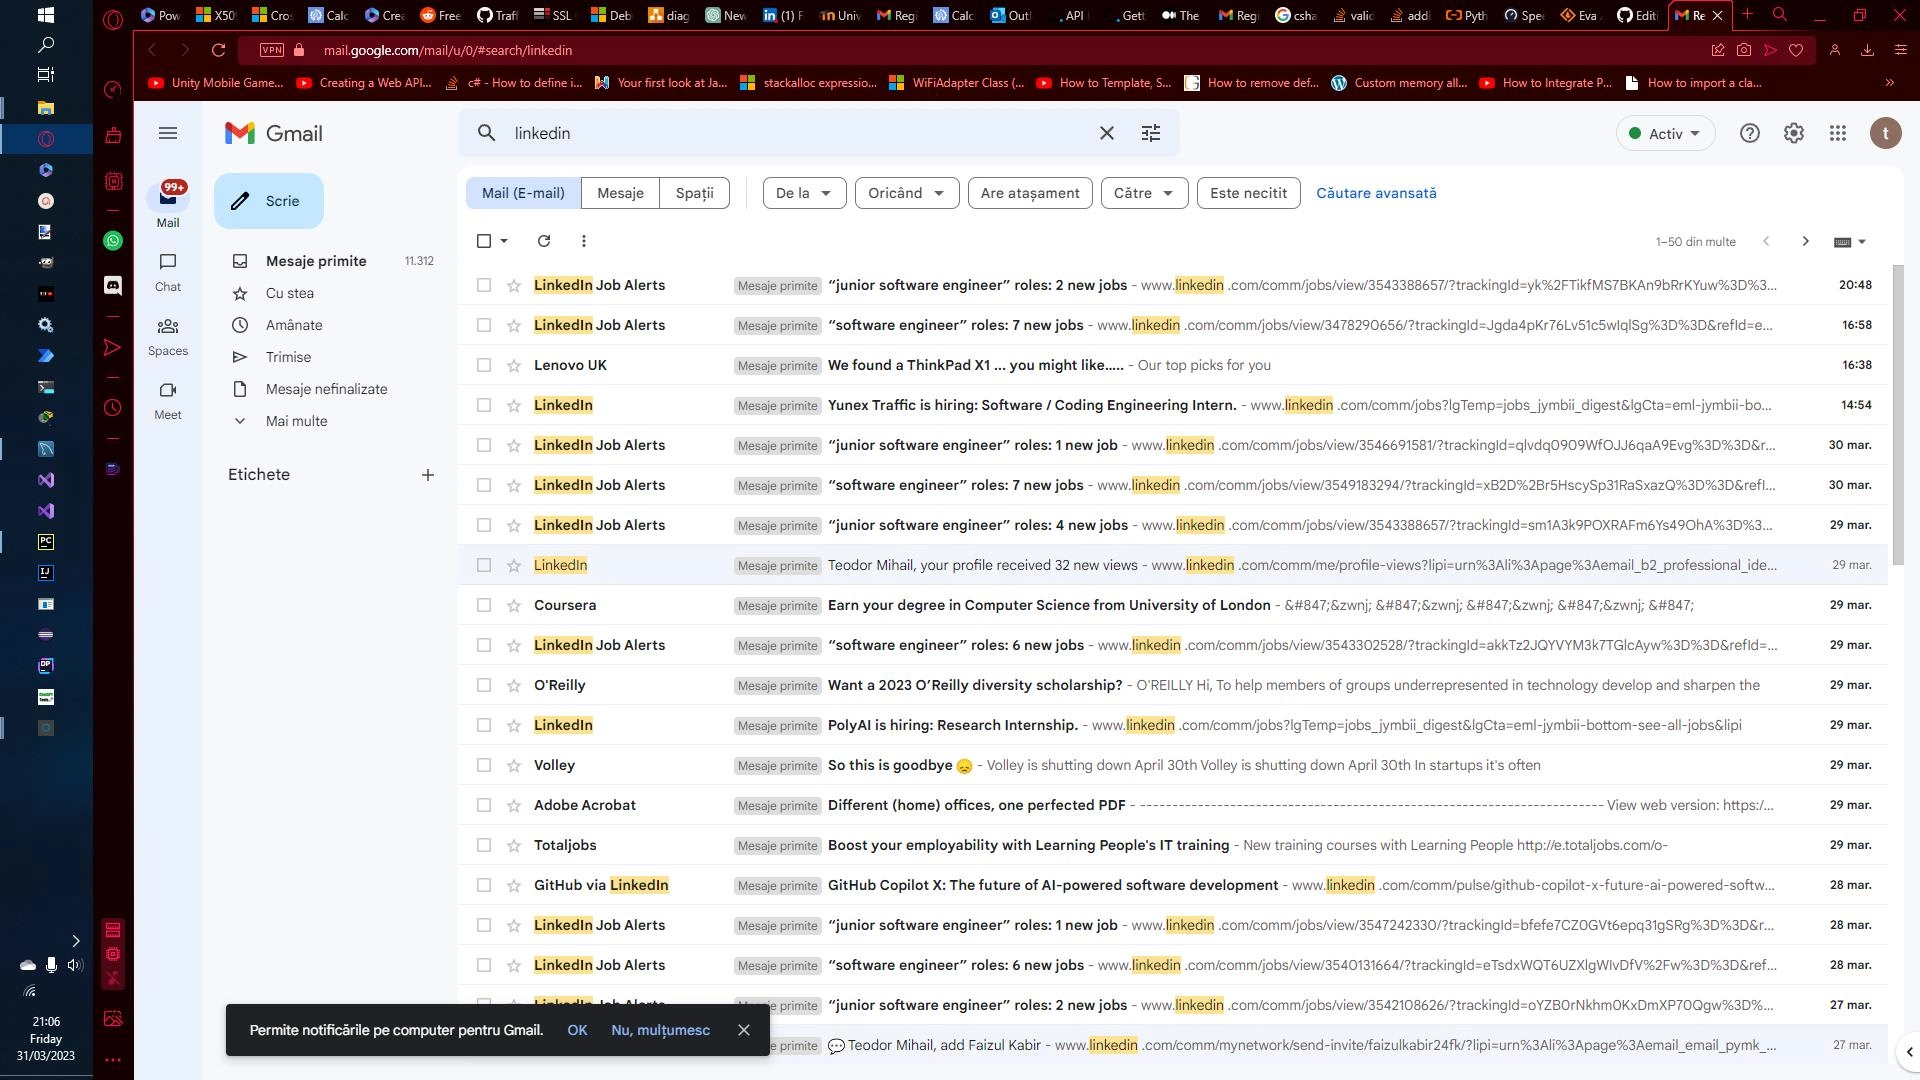Switch to the Mail (E-mail) tab
The image size is (1920, 1080).
coord(523,193)
